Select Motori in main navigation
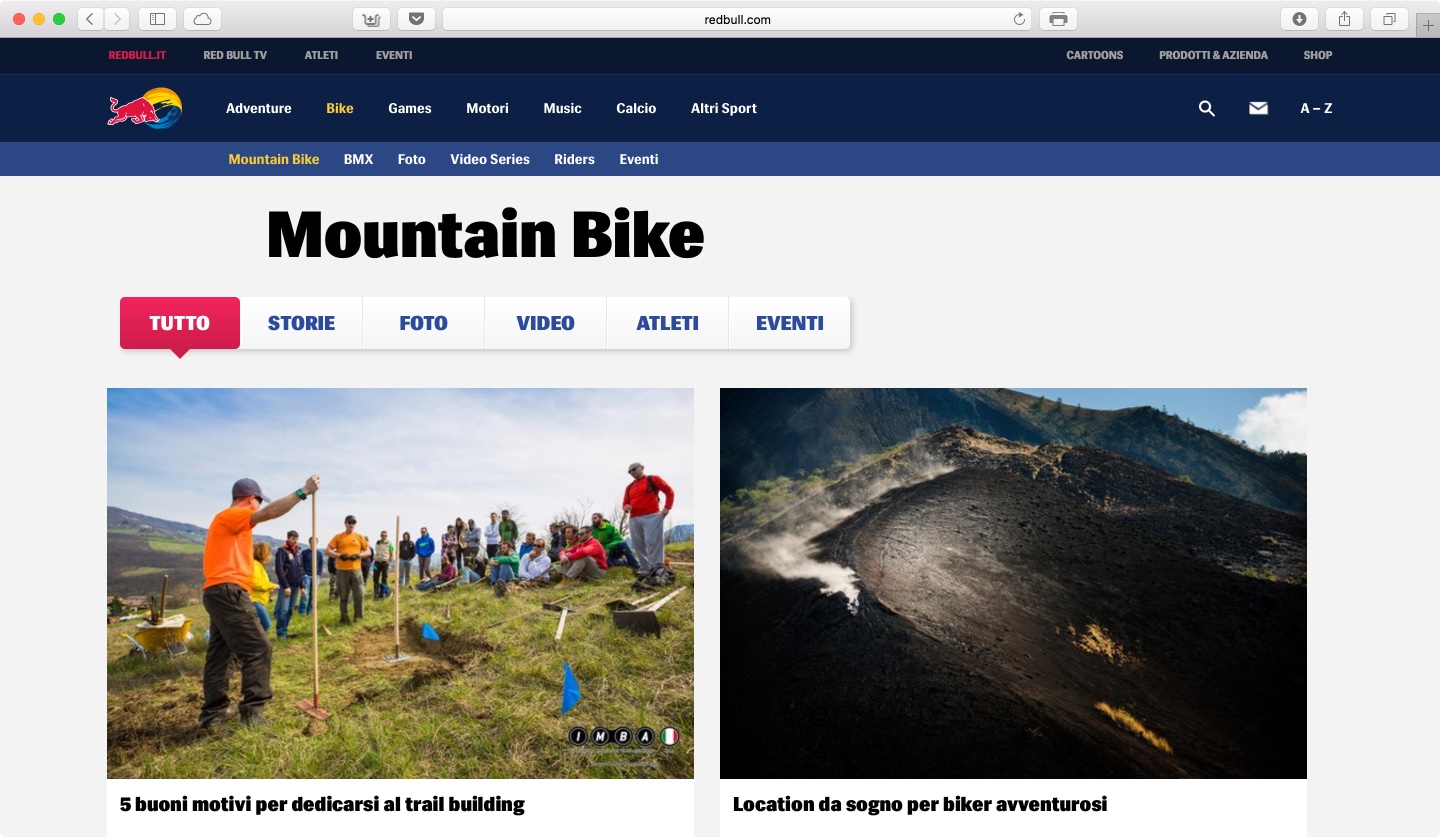Viewport: 1440px width, 837px height. pyautogui.click(x=487, y=108)
